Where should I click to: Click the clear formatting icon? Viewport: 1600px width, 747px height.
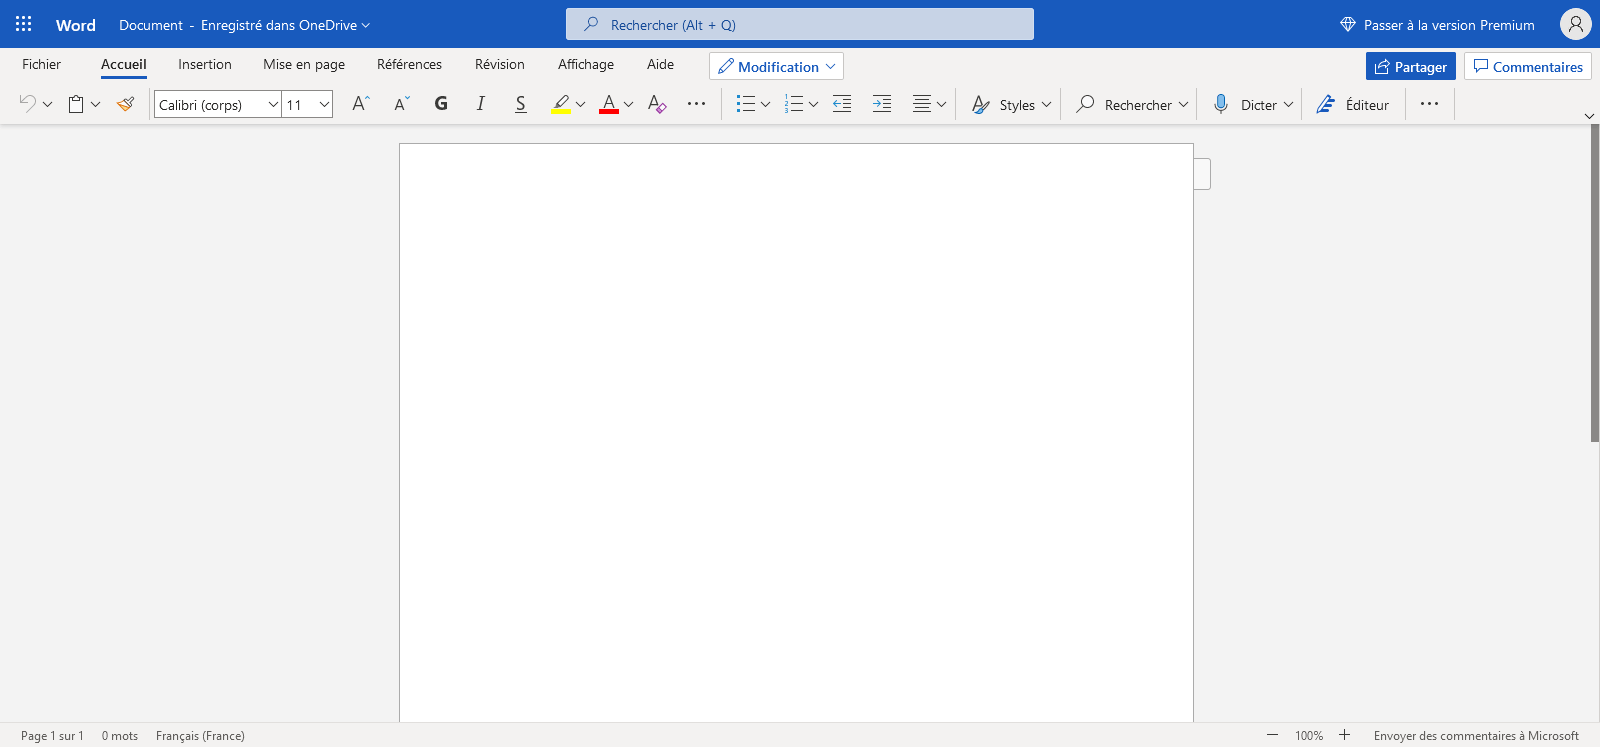coord(656,104)
